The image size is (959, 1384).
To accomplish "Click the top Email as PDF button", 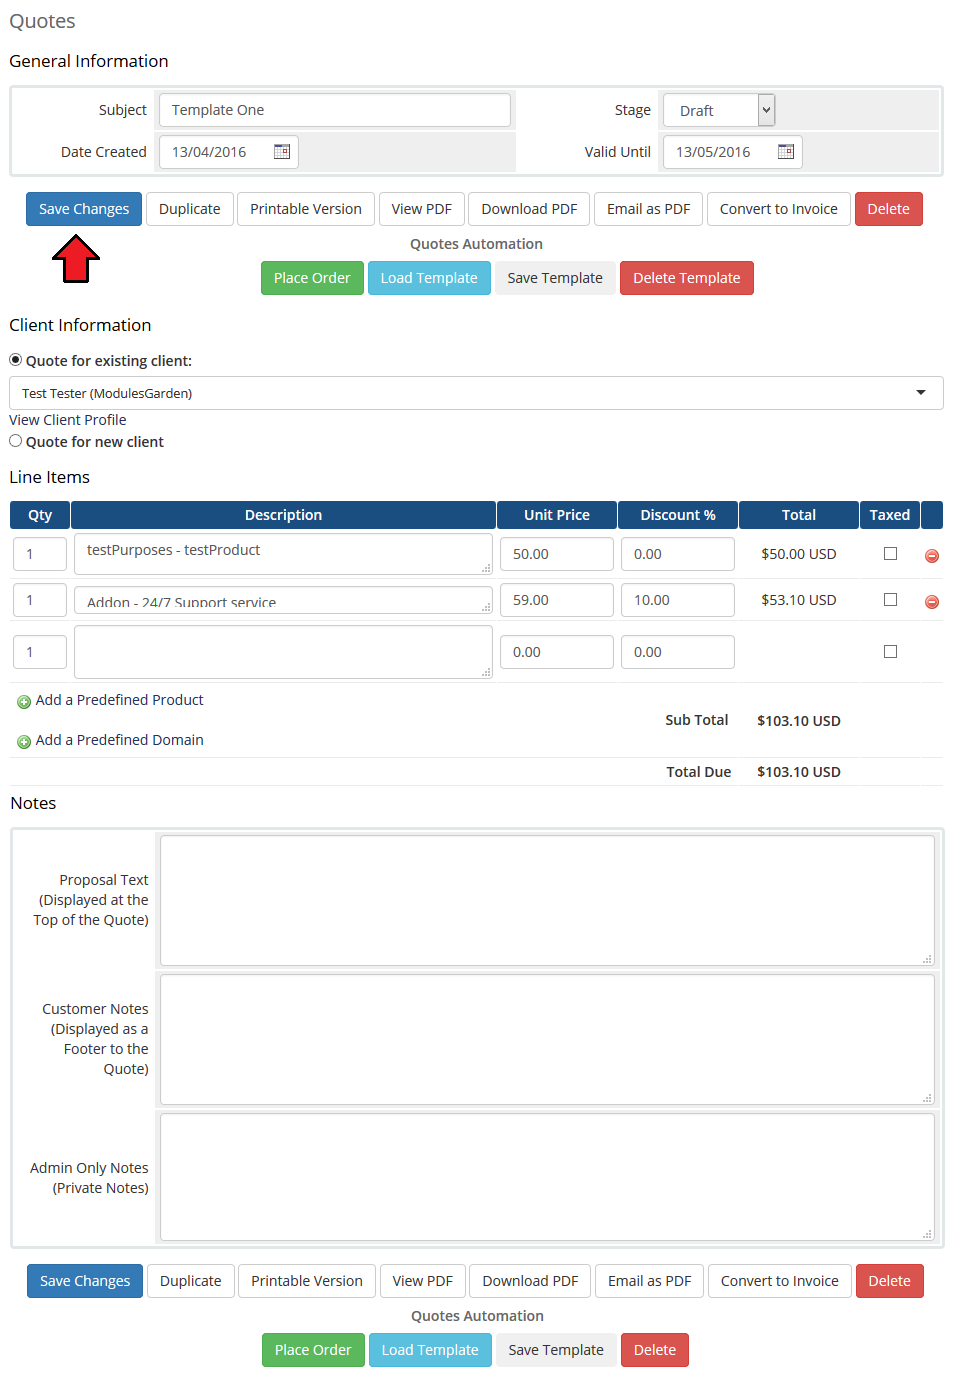I will (649, 209).
